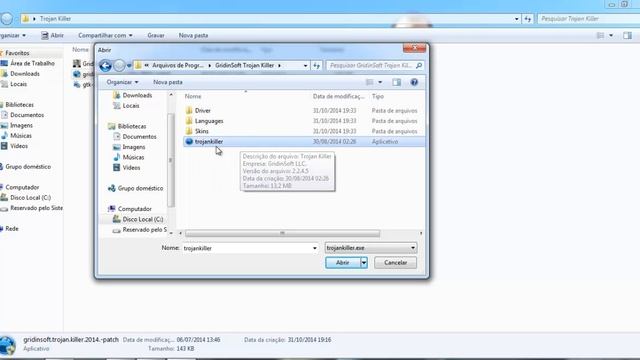The width and height of the screenshot is (640, 360).
Task: Open recent locations dropdown beside Forward arrow
Action: pos(129,66)
